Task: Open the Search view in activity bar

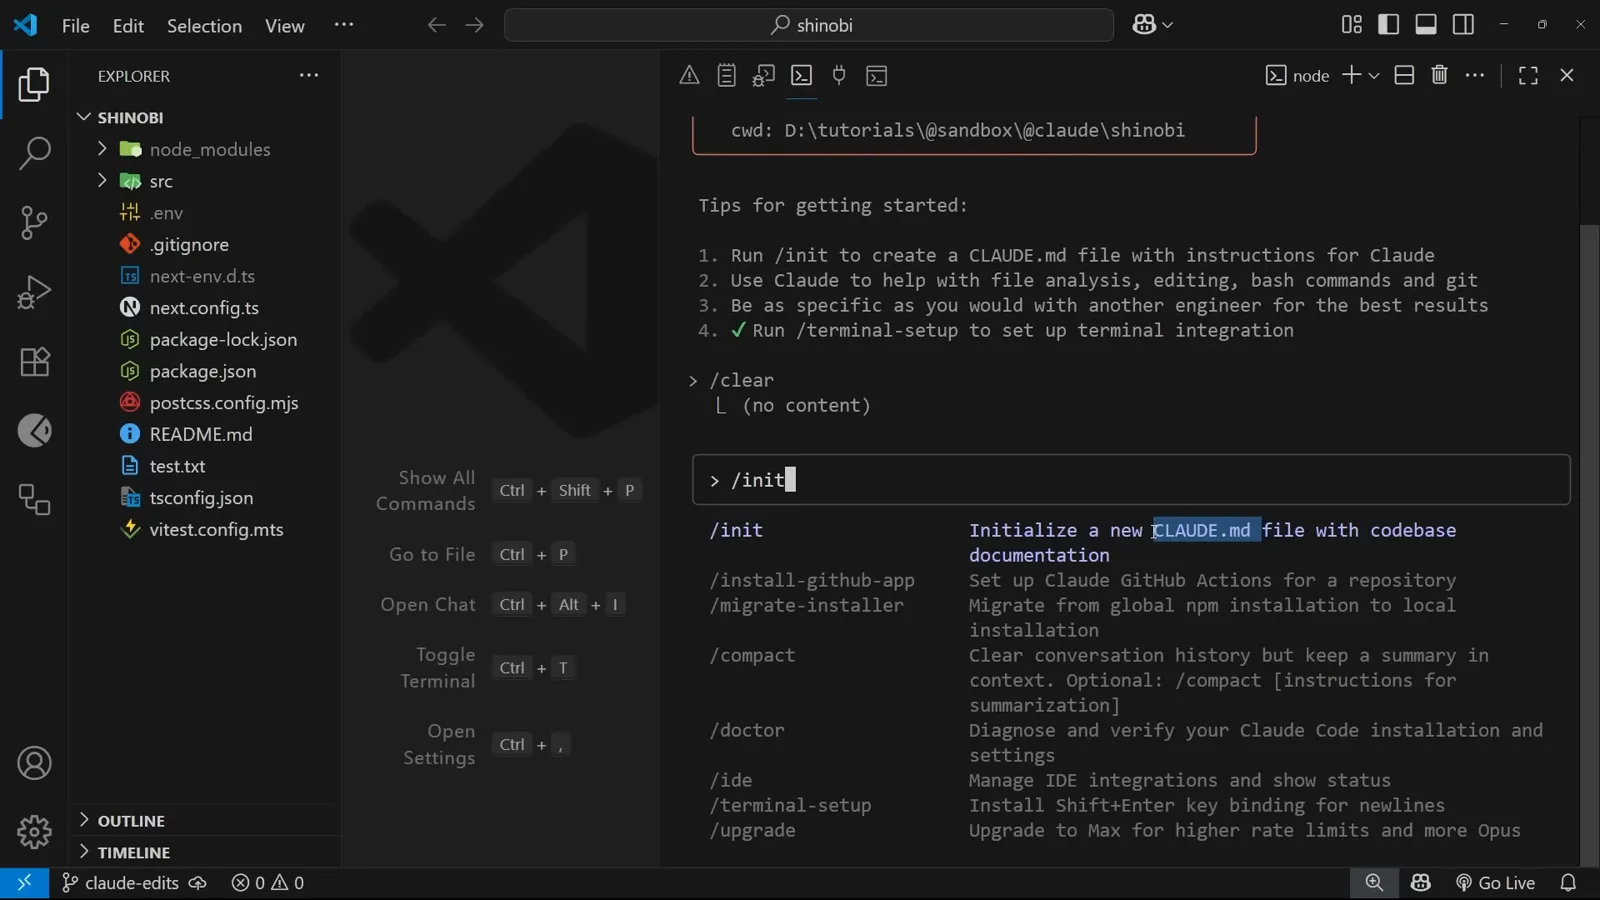Action: tap(34, 153)
